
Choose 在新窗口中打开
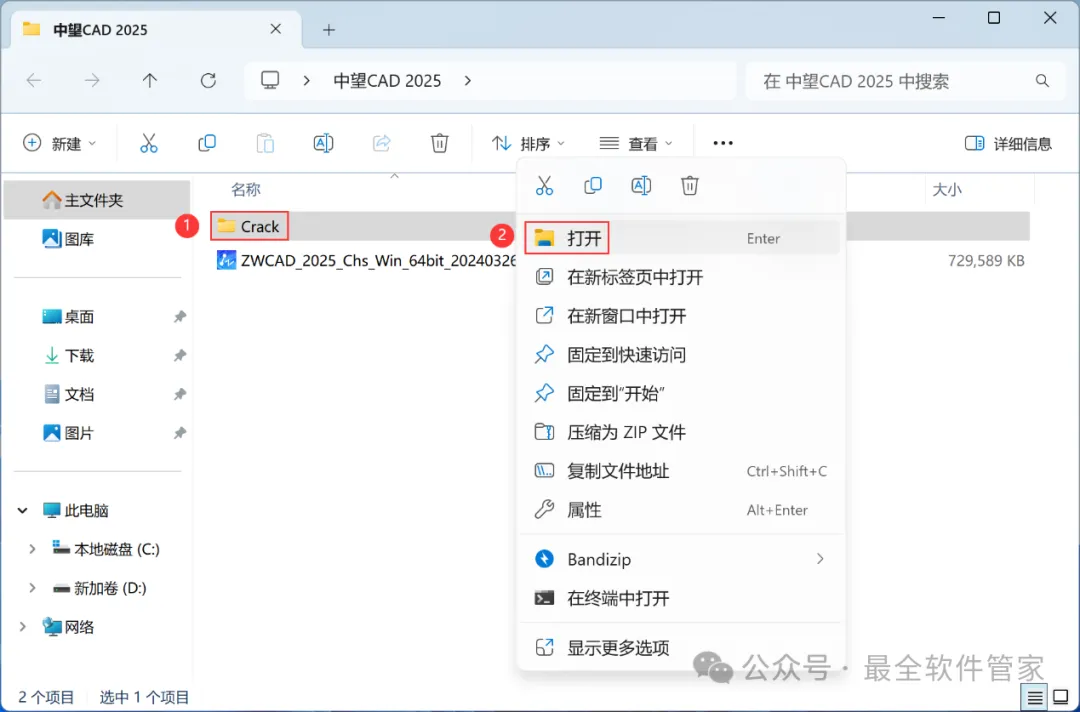[x=681, y=316]
